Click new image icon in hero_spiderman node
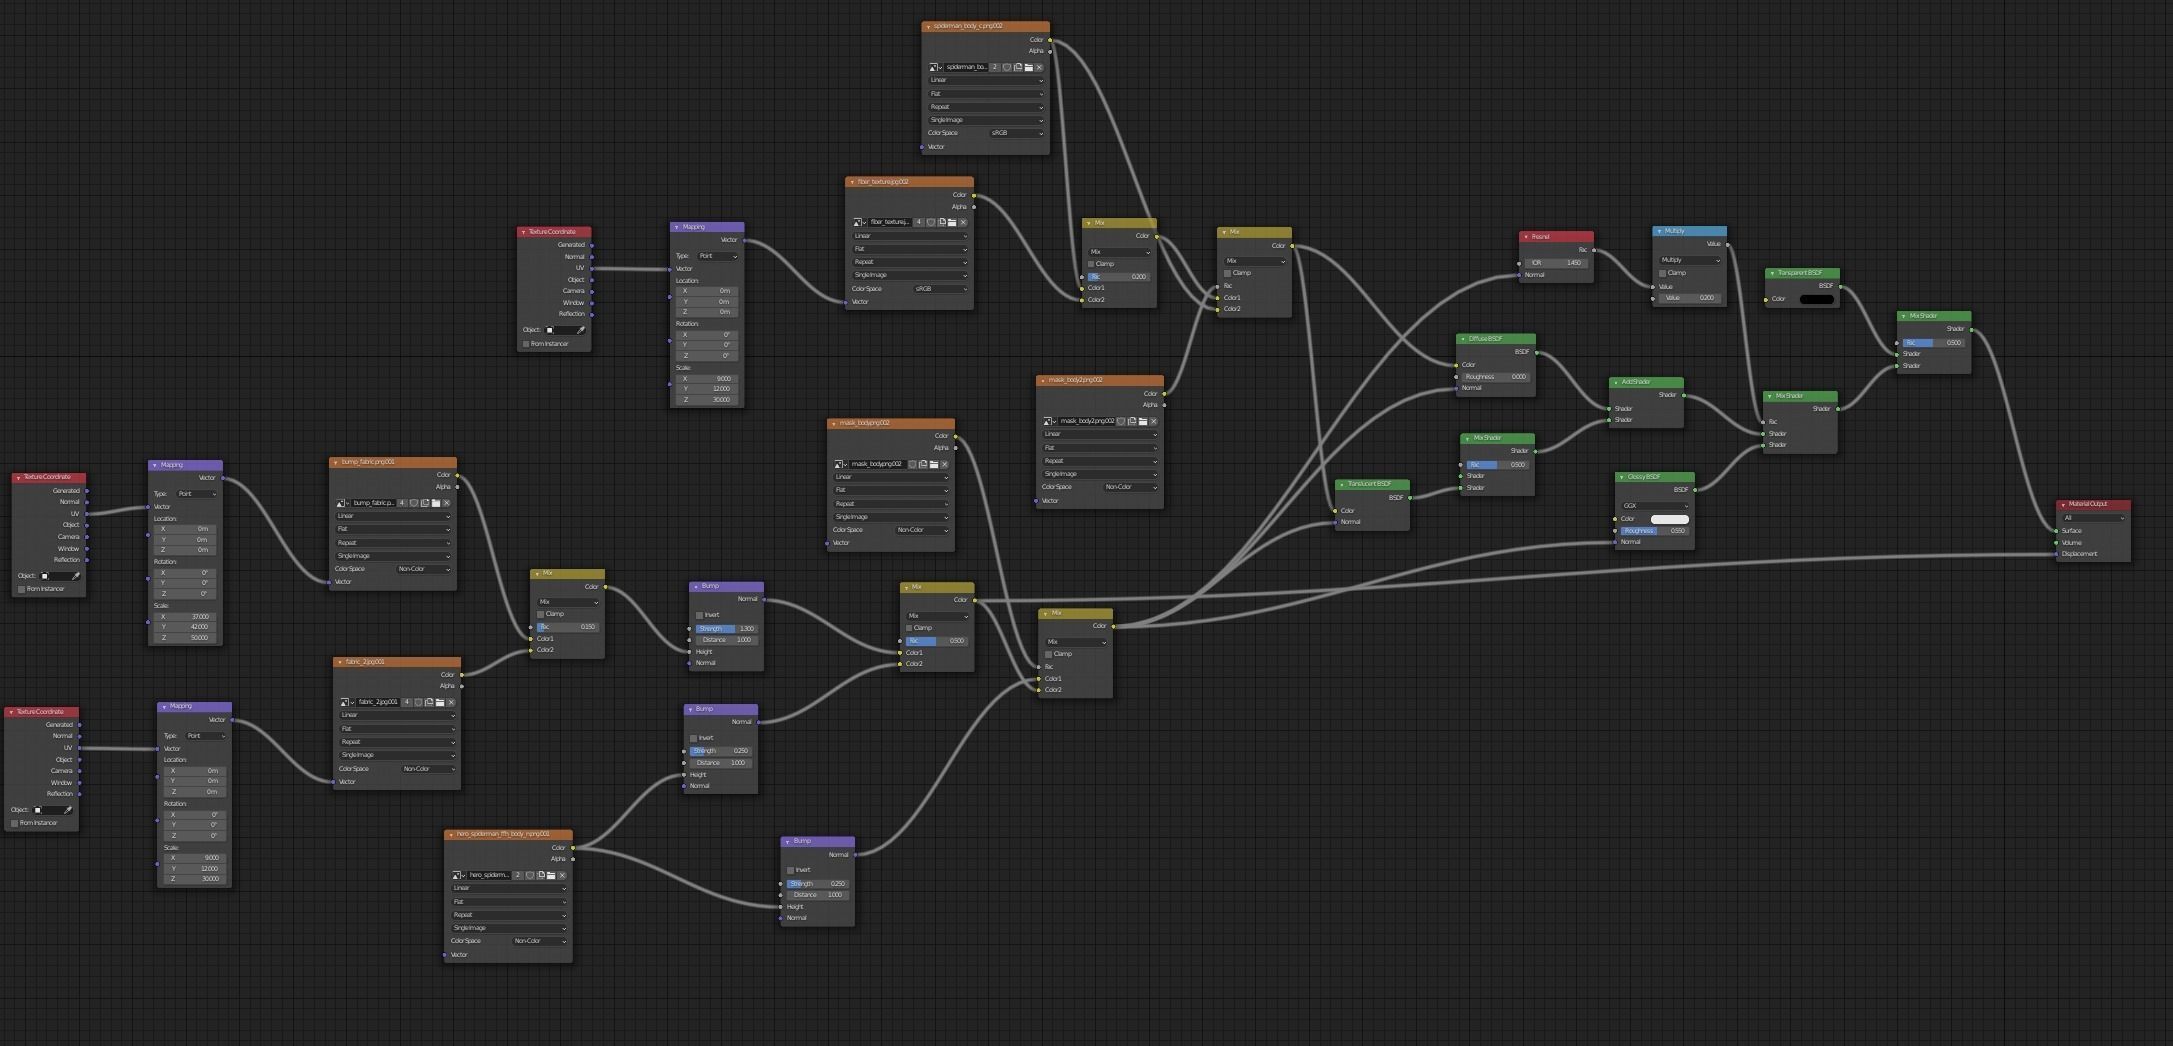The image size is (2173, 1046). 541,875
